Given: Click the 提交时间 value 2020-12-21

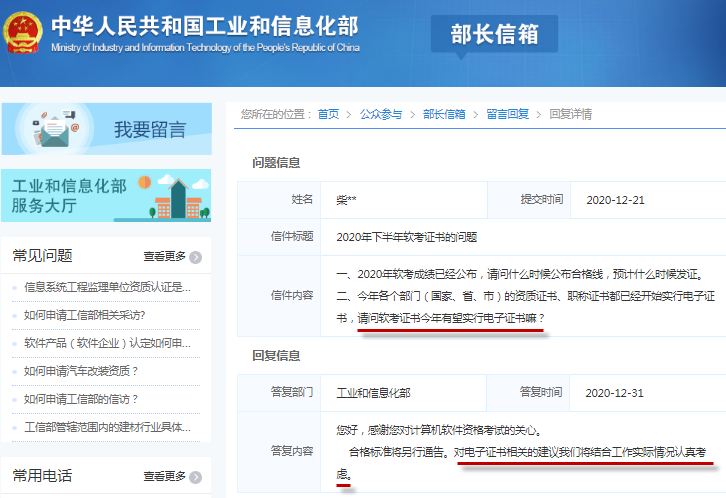Looking at the screenshot, I should point(615,200).
